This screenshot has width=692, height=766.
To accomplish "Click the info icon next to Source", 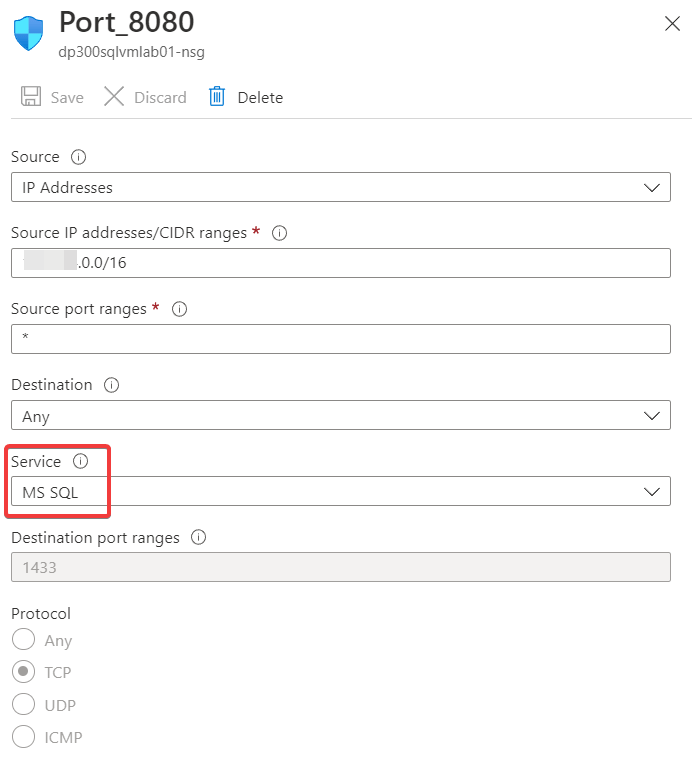I will click(x=79, y=157).
